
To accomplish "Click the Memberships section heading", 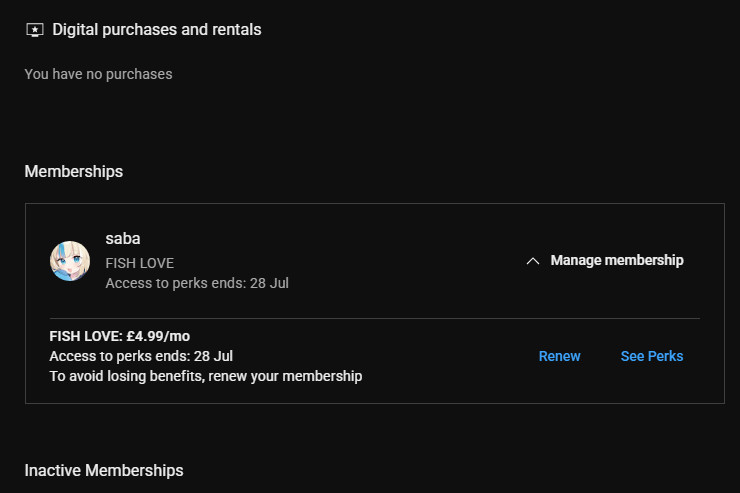I will coord(73,171).
